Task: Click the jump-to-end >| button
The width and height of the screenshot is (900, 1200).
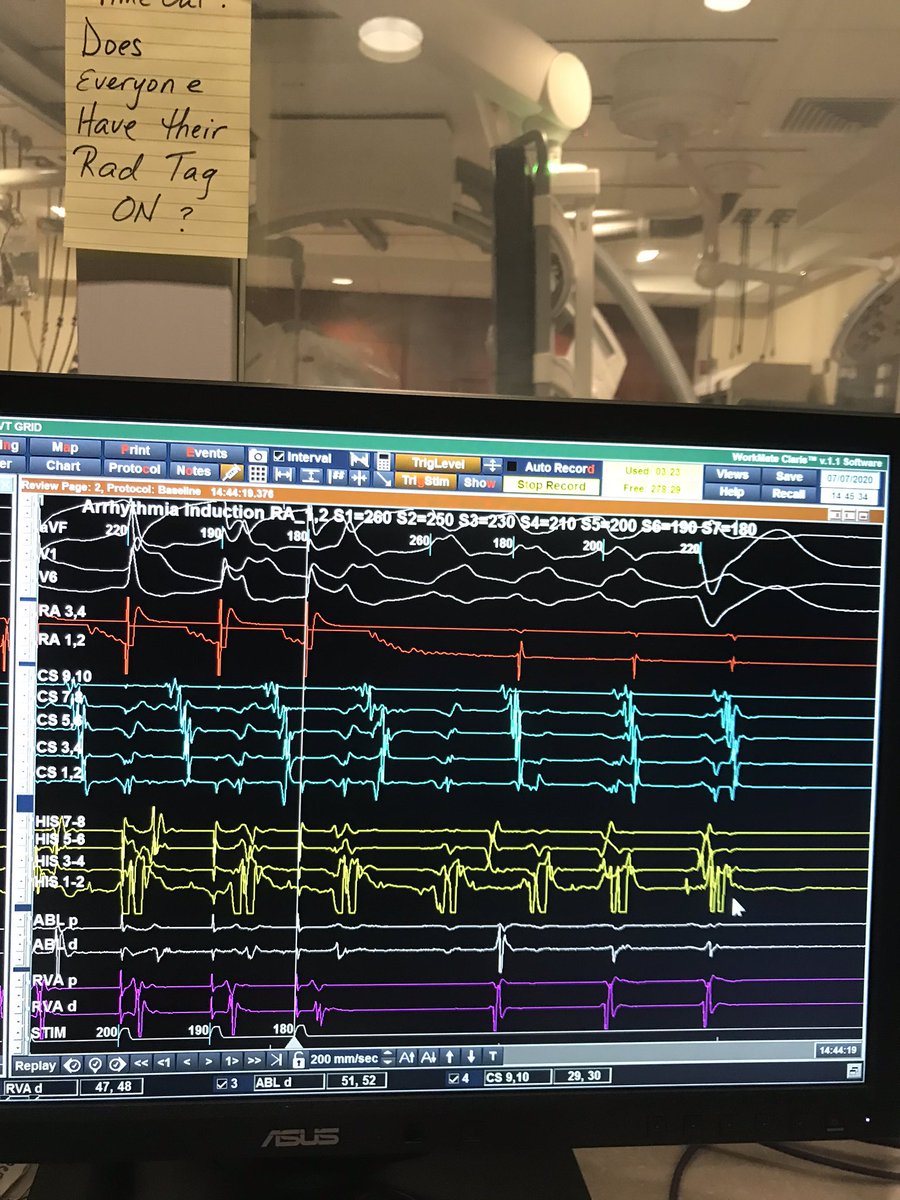Action: pos(276,1061)
